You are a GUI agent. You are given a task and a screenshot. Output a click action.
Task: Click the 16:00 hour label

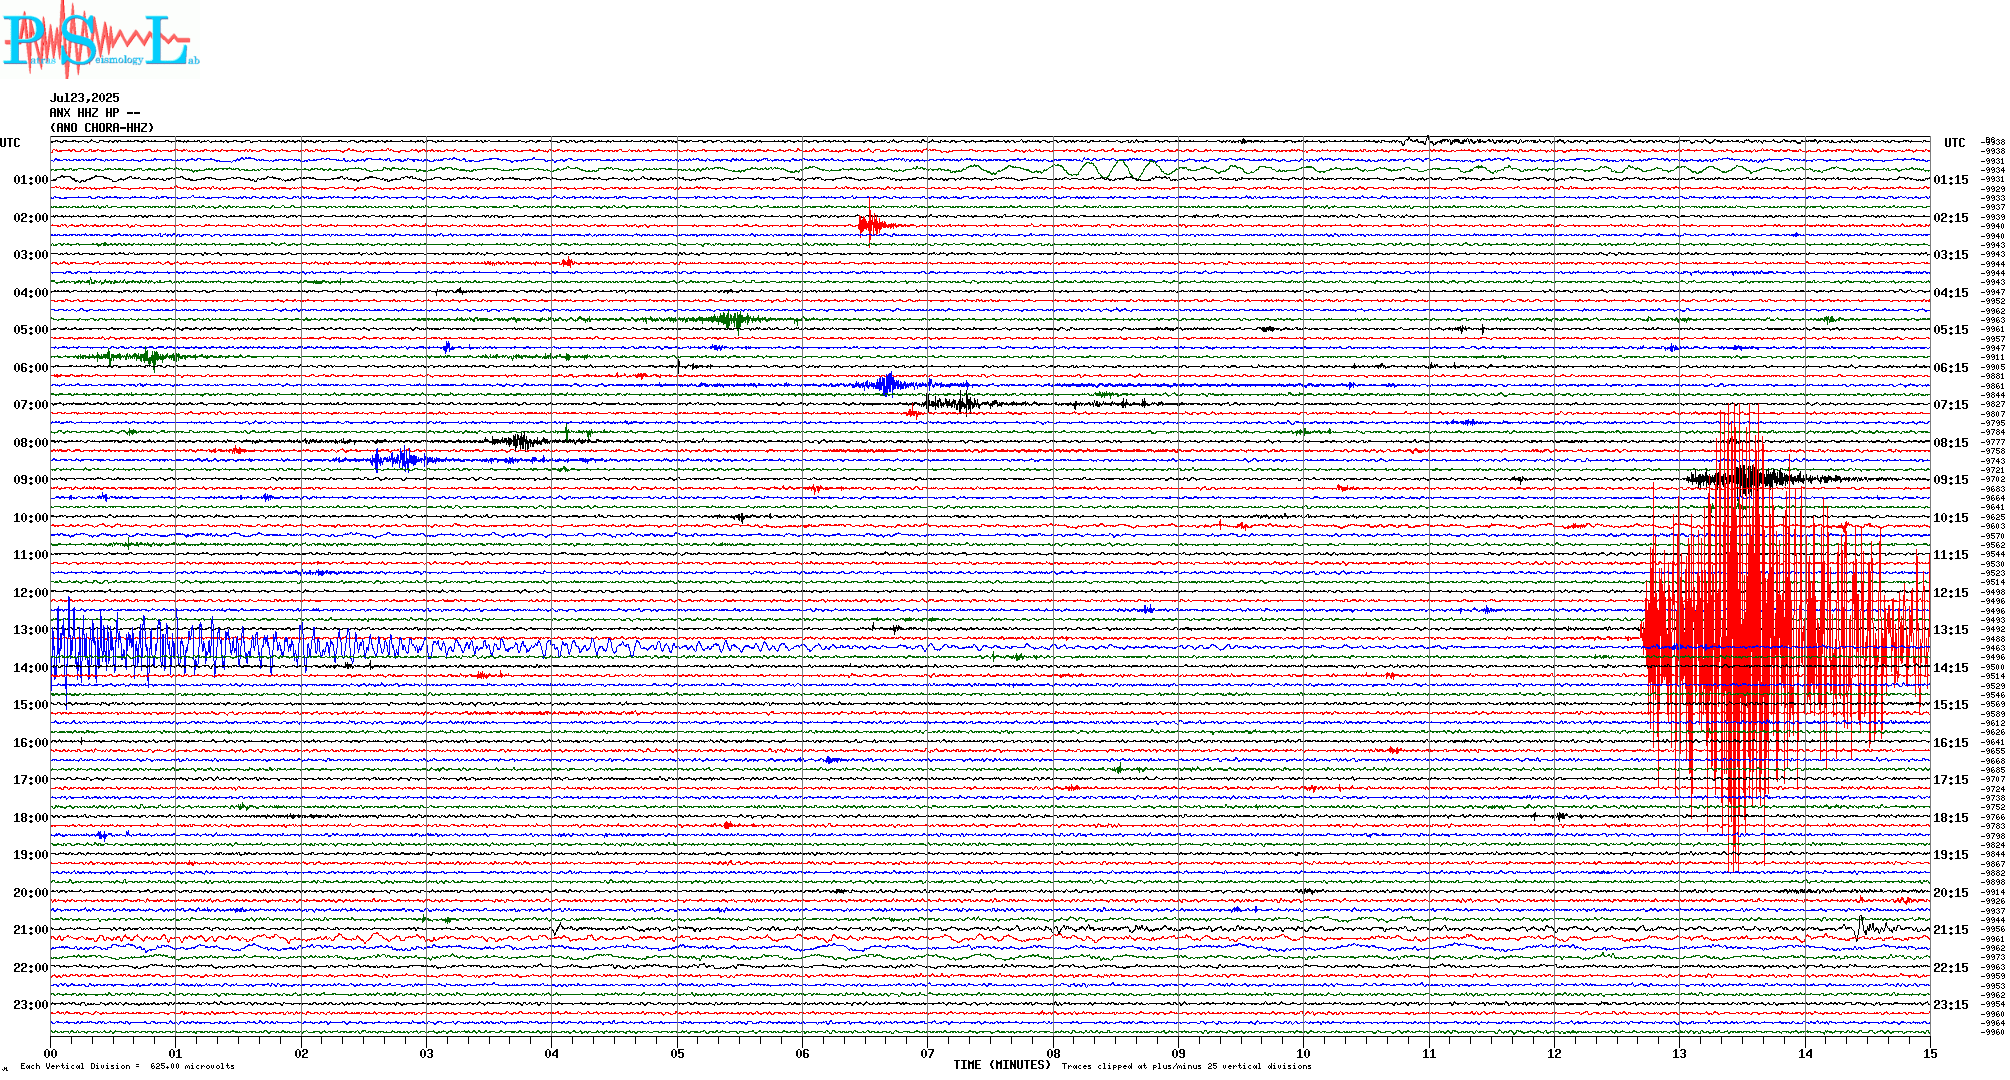pyautogui.click(x=30, y=743)
